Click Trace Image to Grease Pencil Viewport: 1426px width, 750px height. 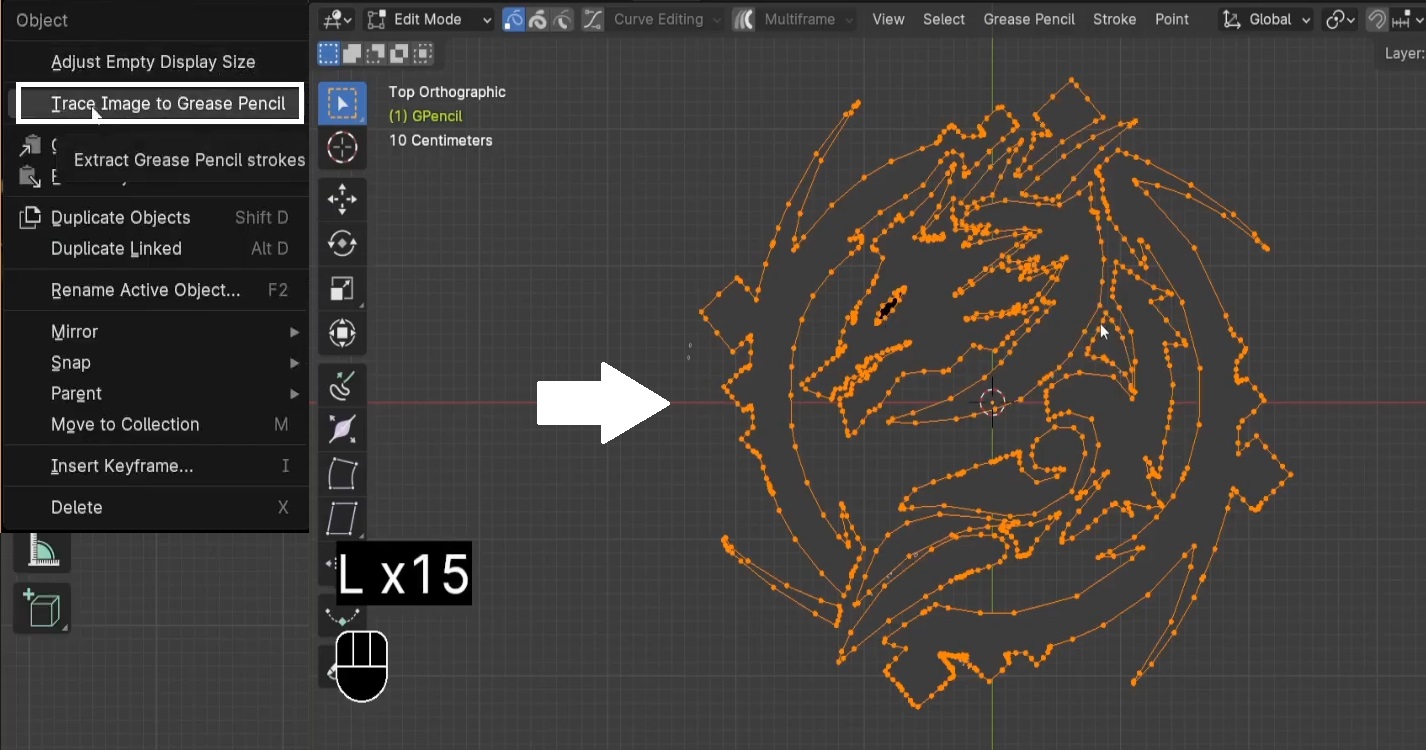point(160,103)
